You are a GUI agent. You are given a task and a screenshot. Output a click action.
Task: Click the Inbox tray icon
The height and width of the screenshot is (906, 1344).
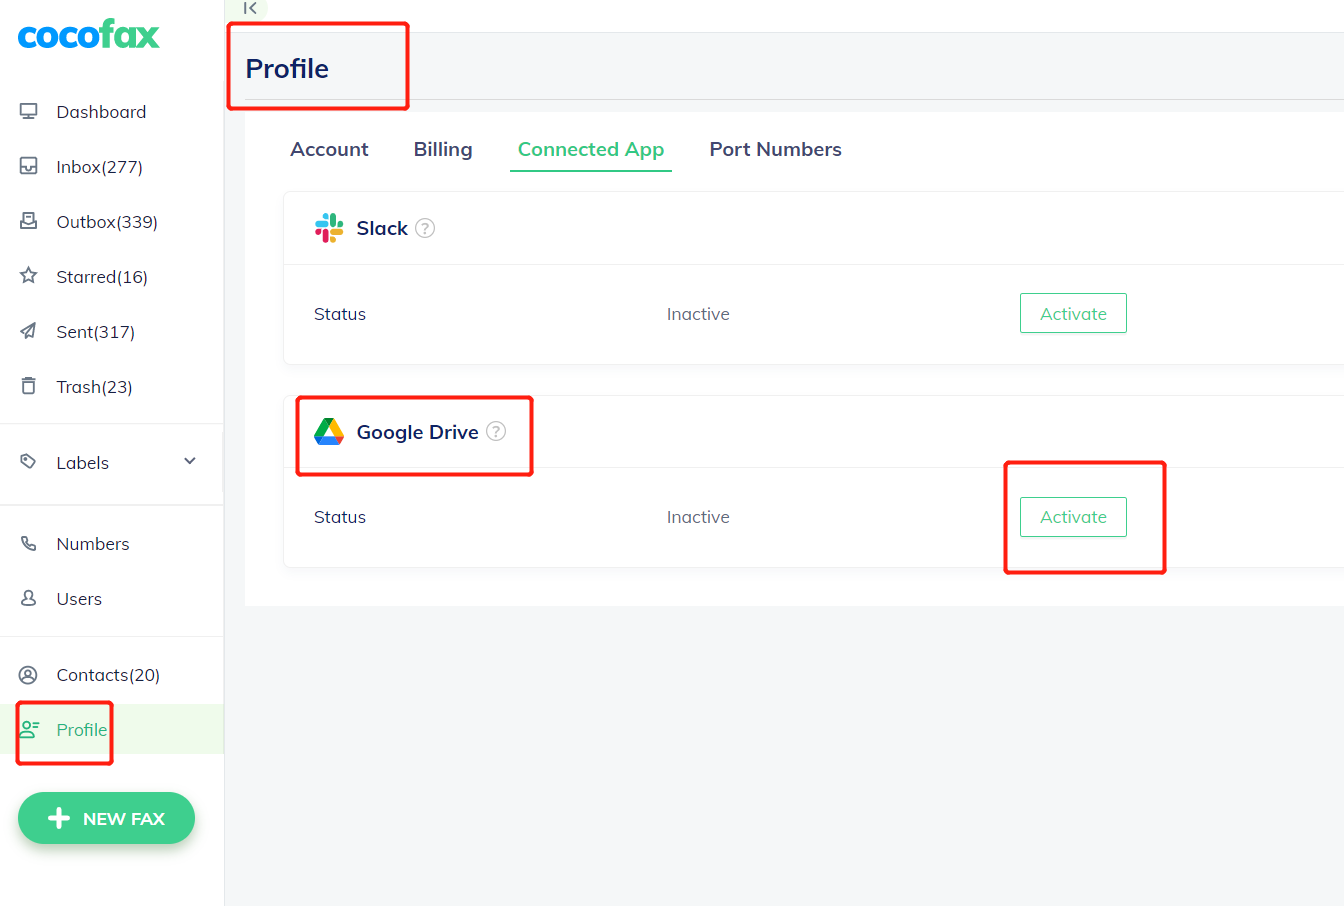pos(29,166)
